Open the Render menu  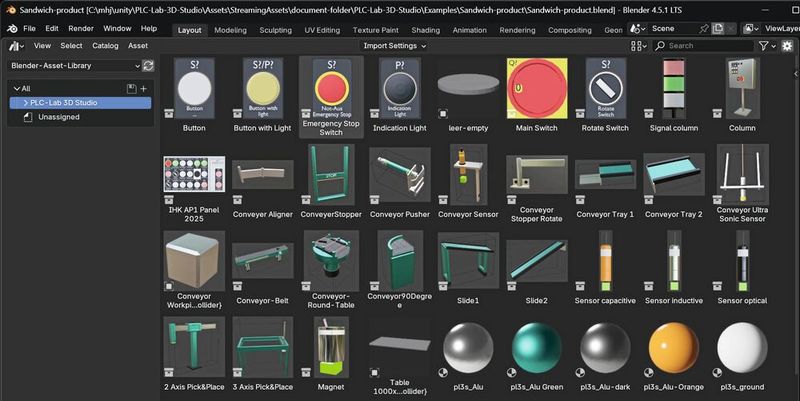pos(81,29)
